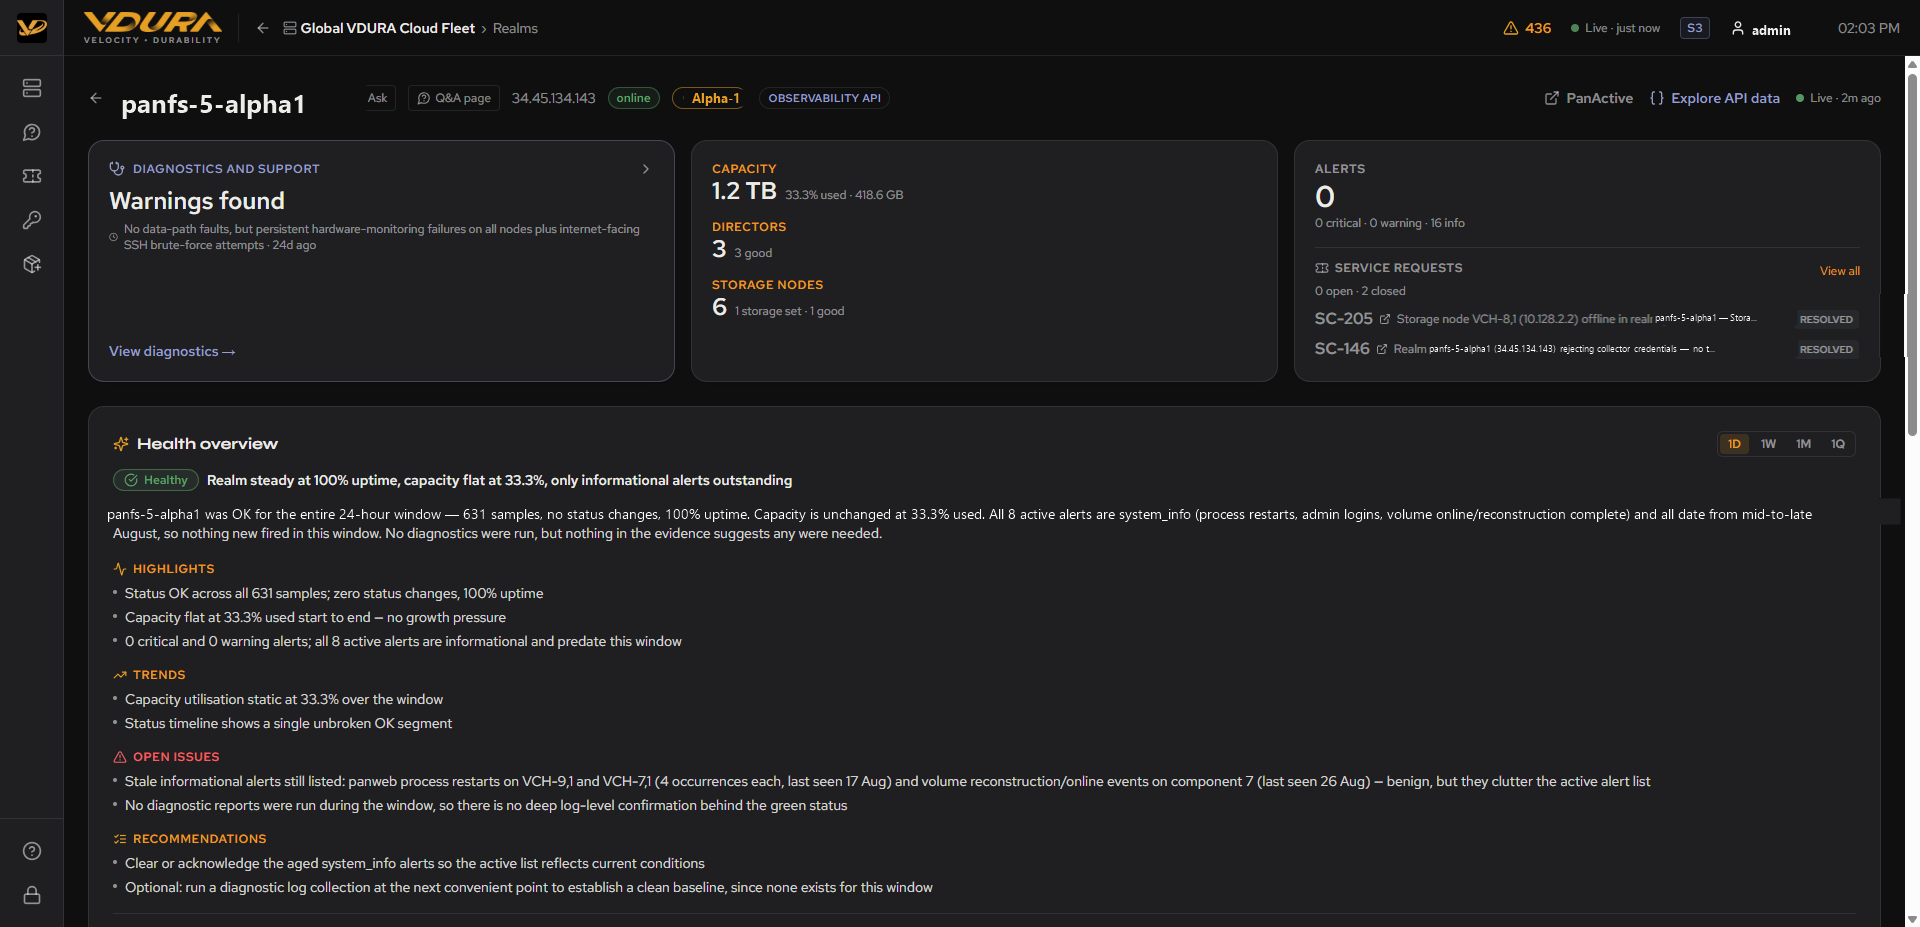The height and width of the screenshot is (927, 1920).
Task: Click the IP address 34.45.134.143
Action: point(554,98)
